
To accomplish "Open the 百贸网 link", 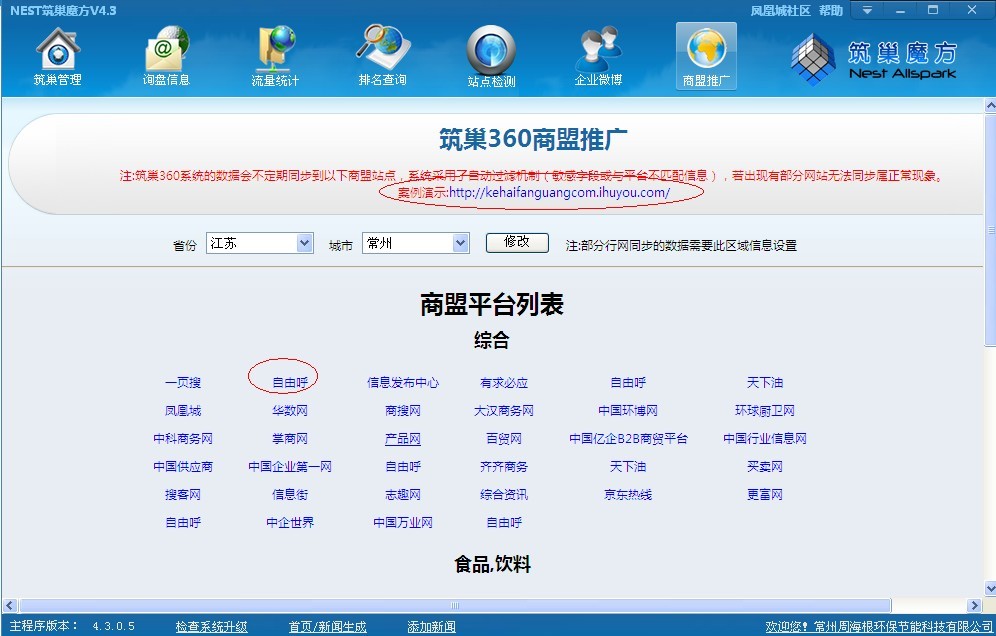I will 504,438.
